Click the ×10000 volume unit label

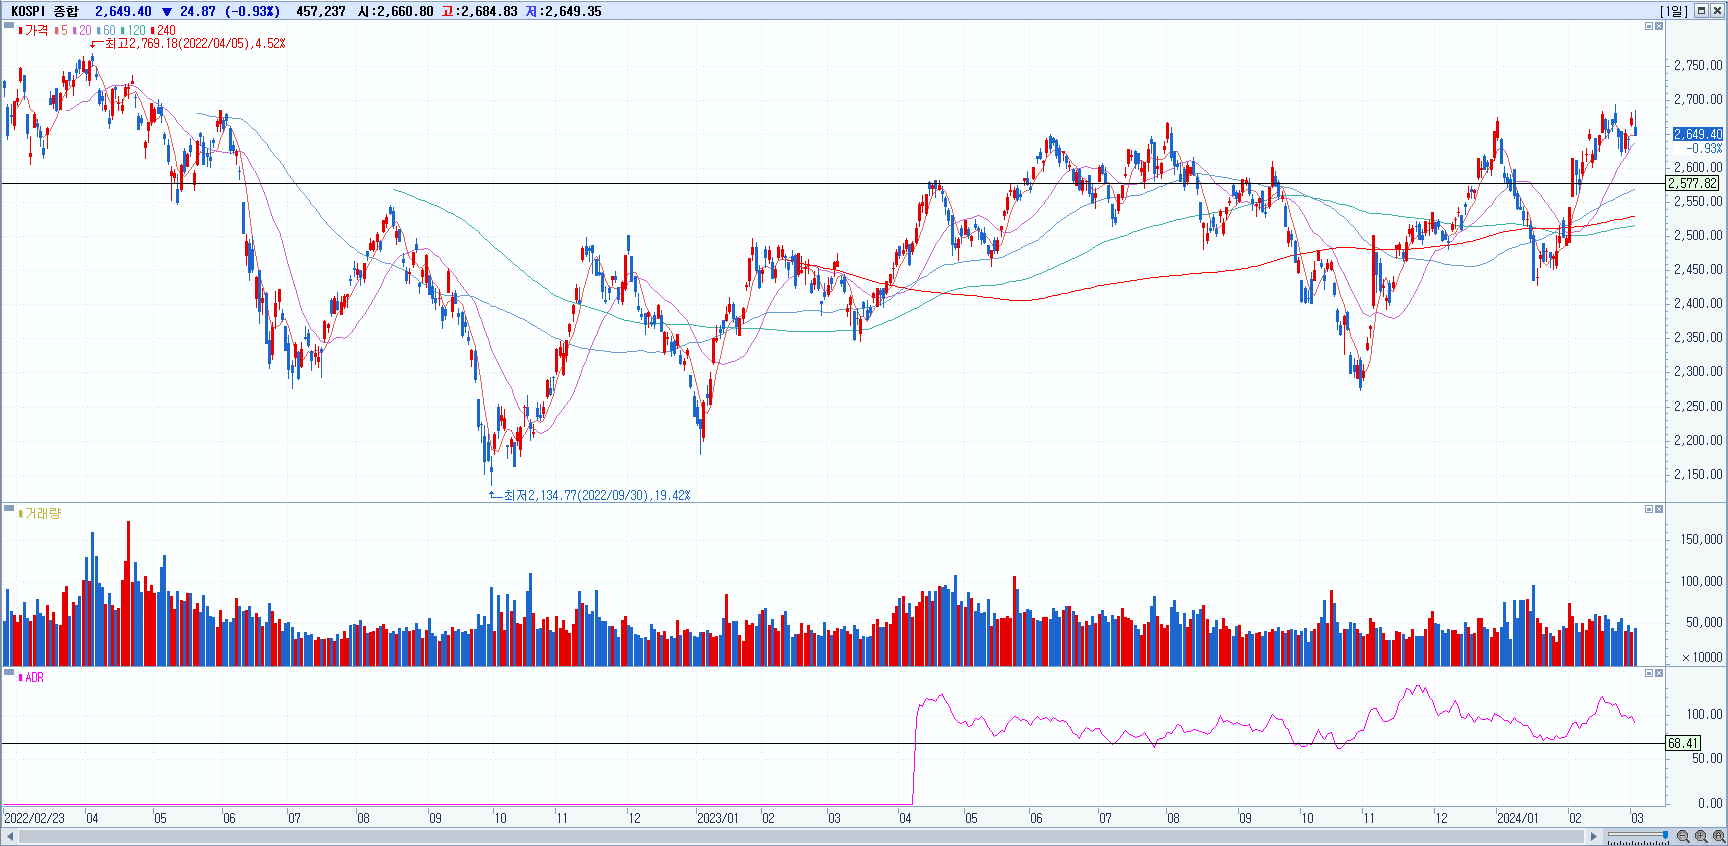pos(1702,657)
